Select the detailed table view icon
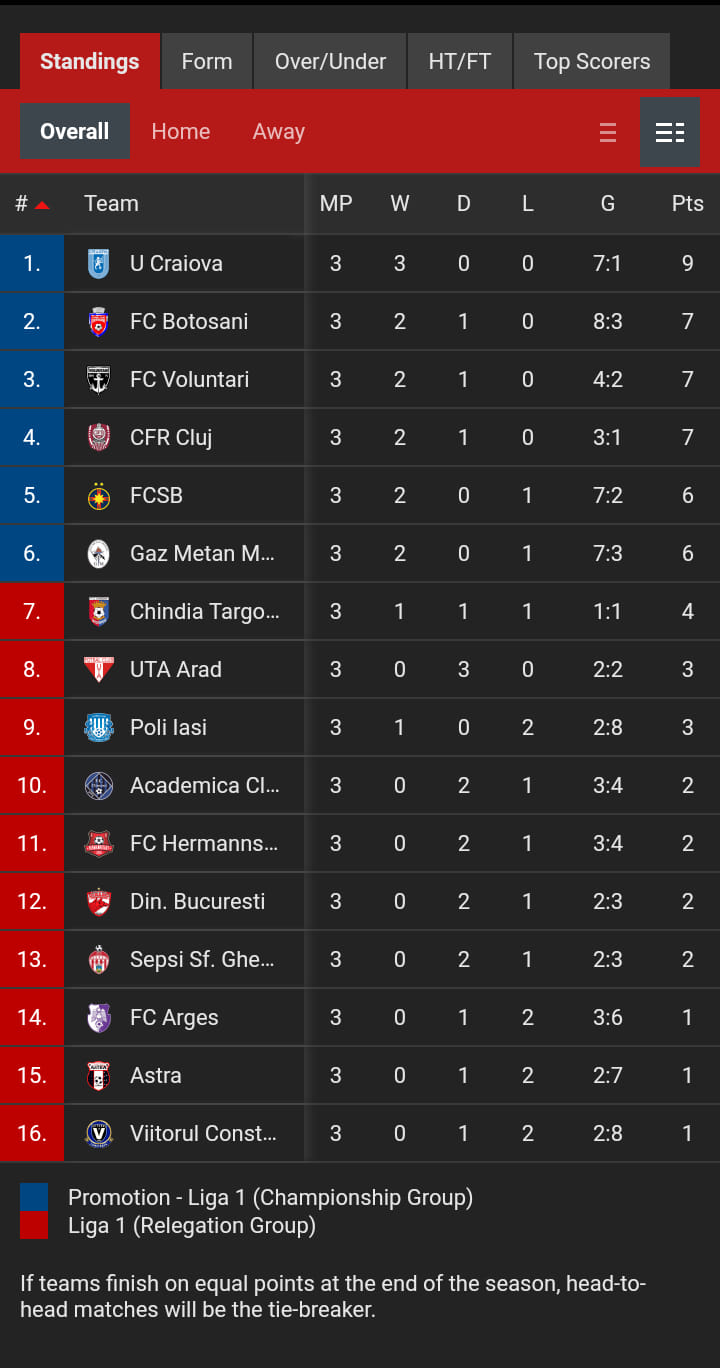This screenshot has width=720, height=1368. pyautogui.click(x=670, y=132)
